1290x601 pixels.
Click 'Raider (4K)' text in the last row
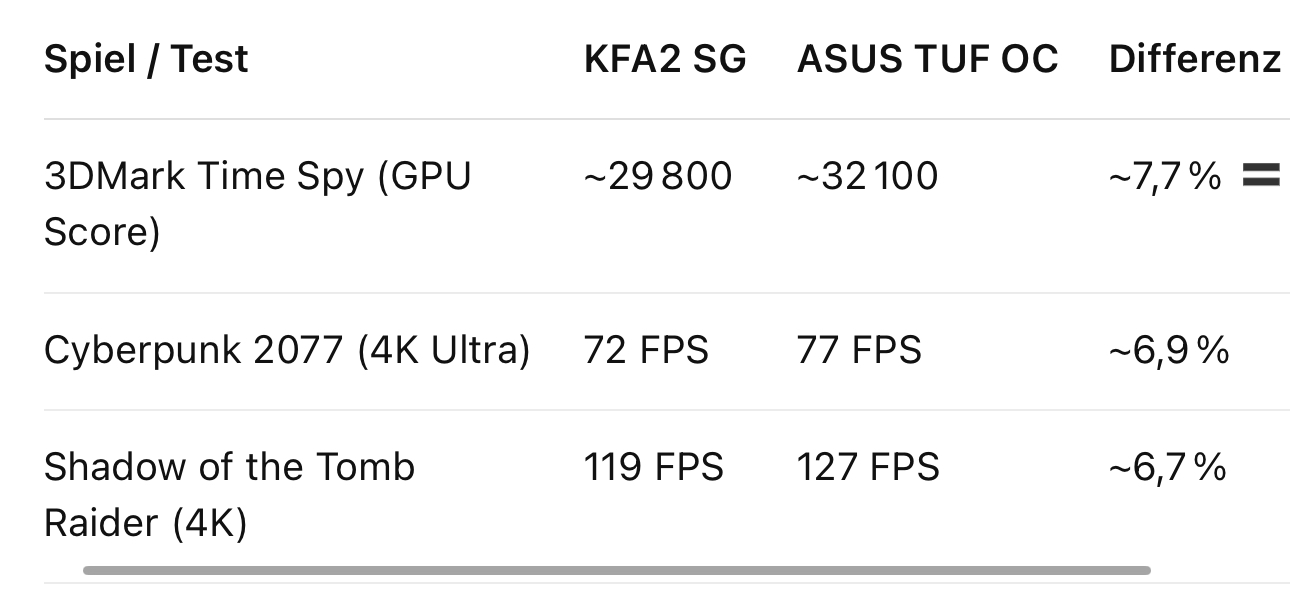pyautogui.click(x=145, y=524)
